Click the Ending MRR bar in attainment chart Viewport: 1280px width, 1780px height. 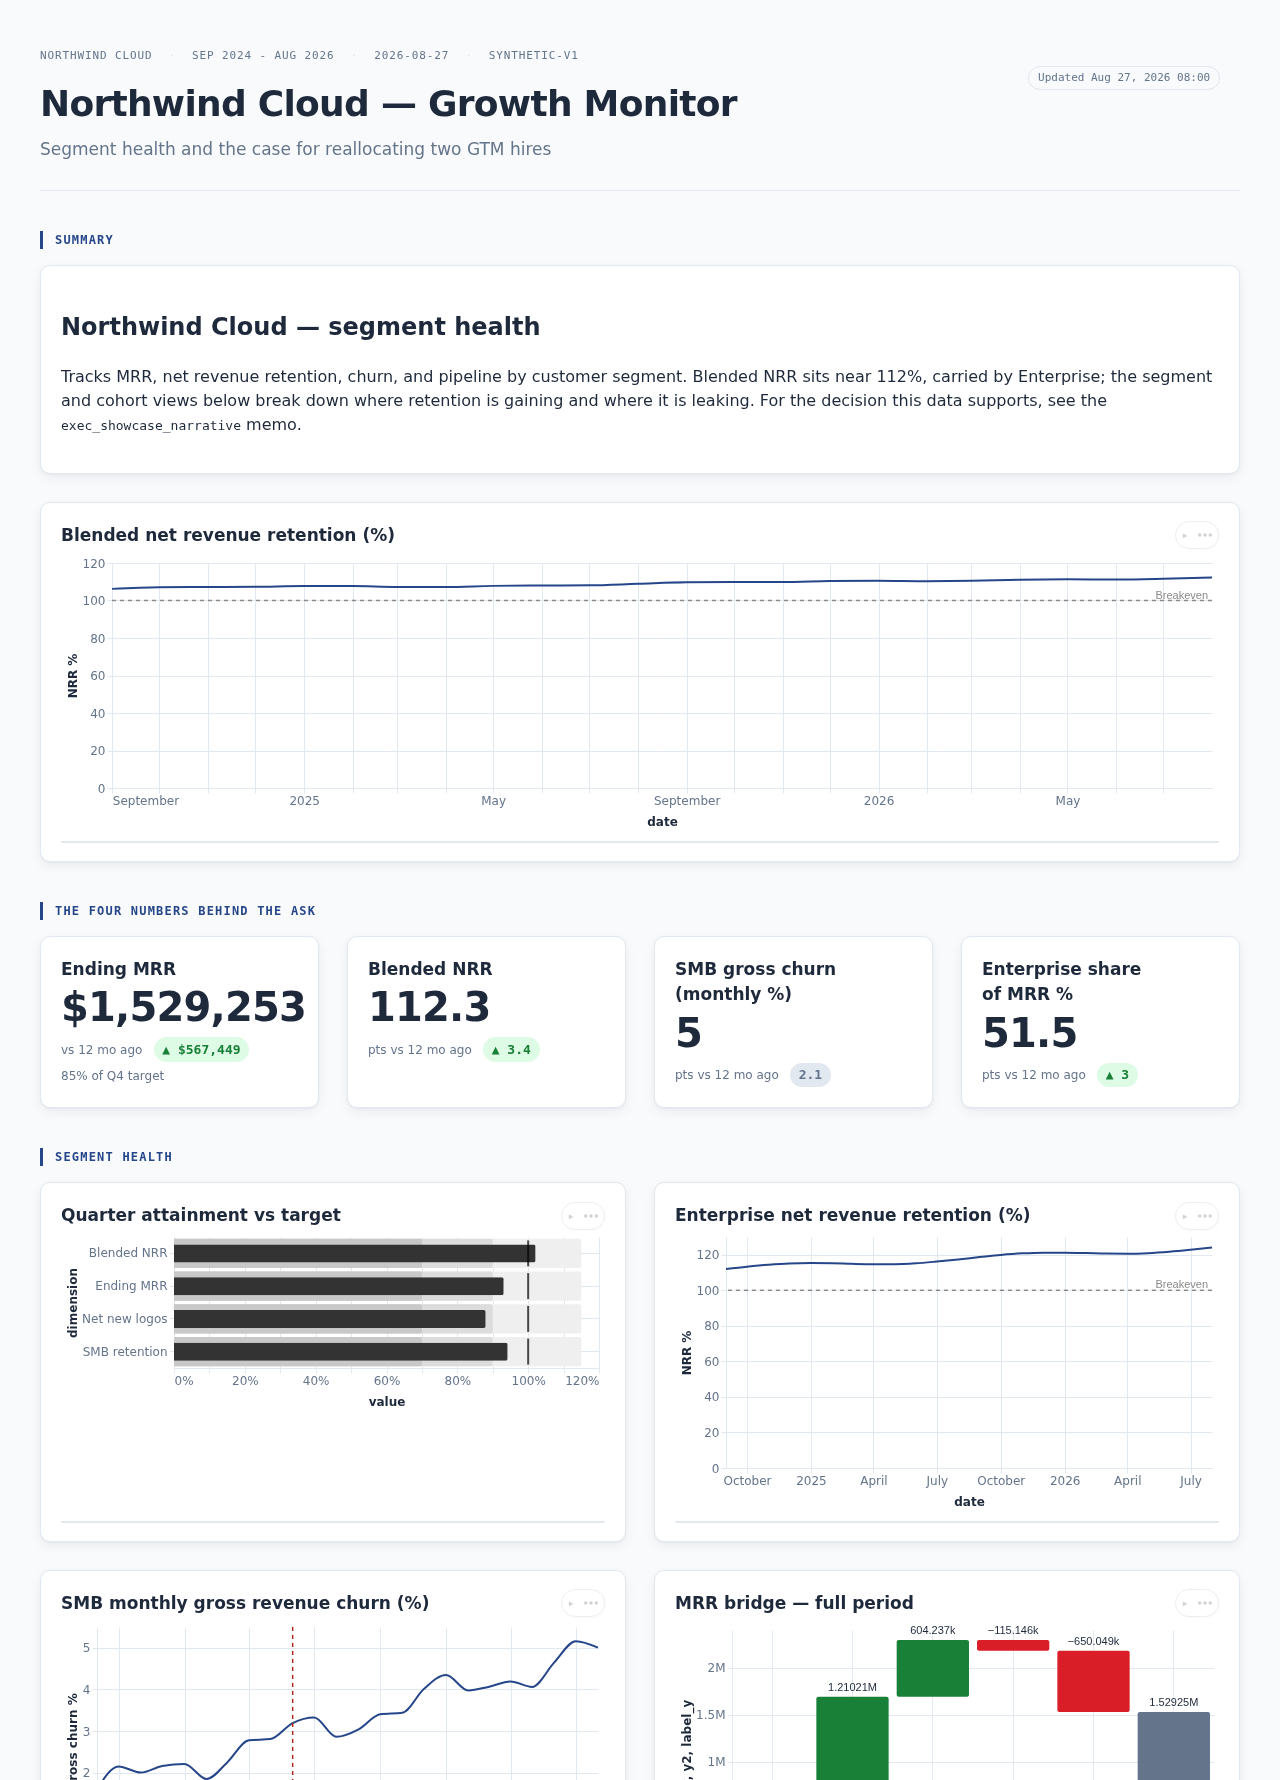(338, 1286)
